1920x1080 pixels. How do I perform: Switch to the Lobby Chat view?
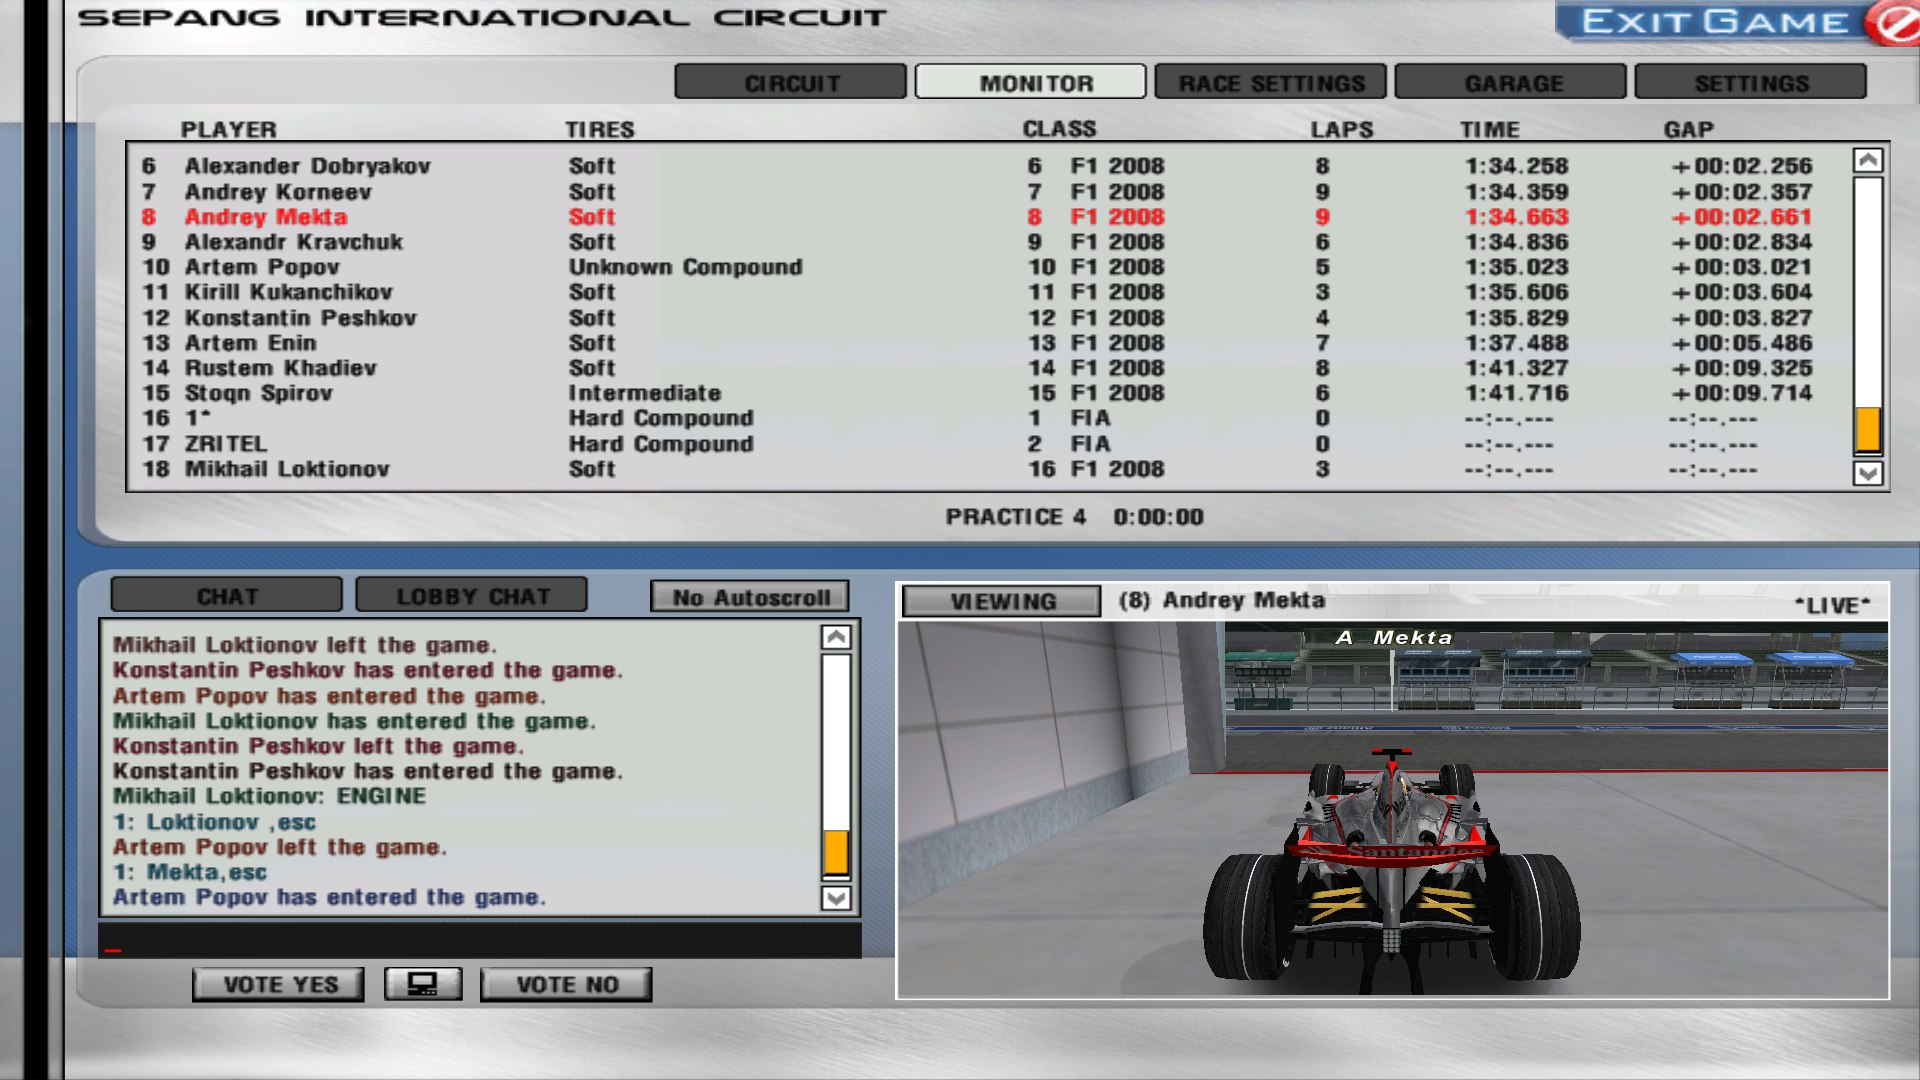click(472, 596)
